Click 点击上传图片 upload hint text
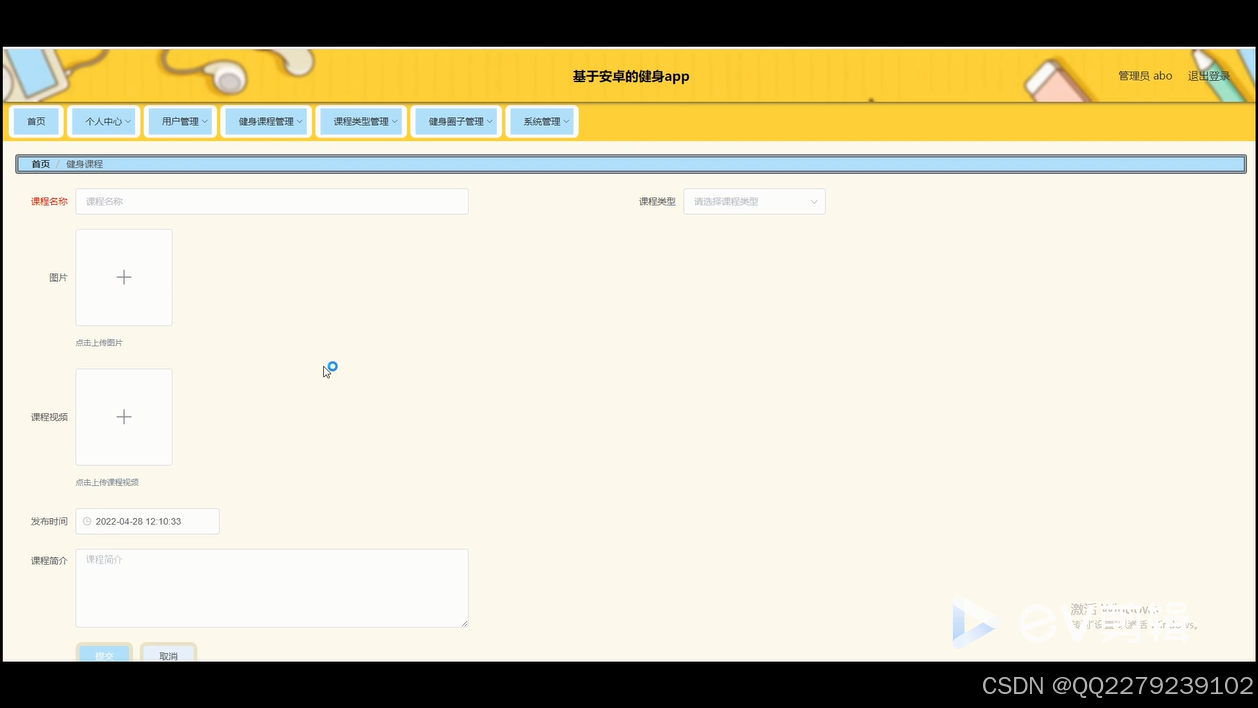Screen dimensions: 1258x708 click(x=98, y=342)
